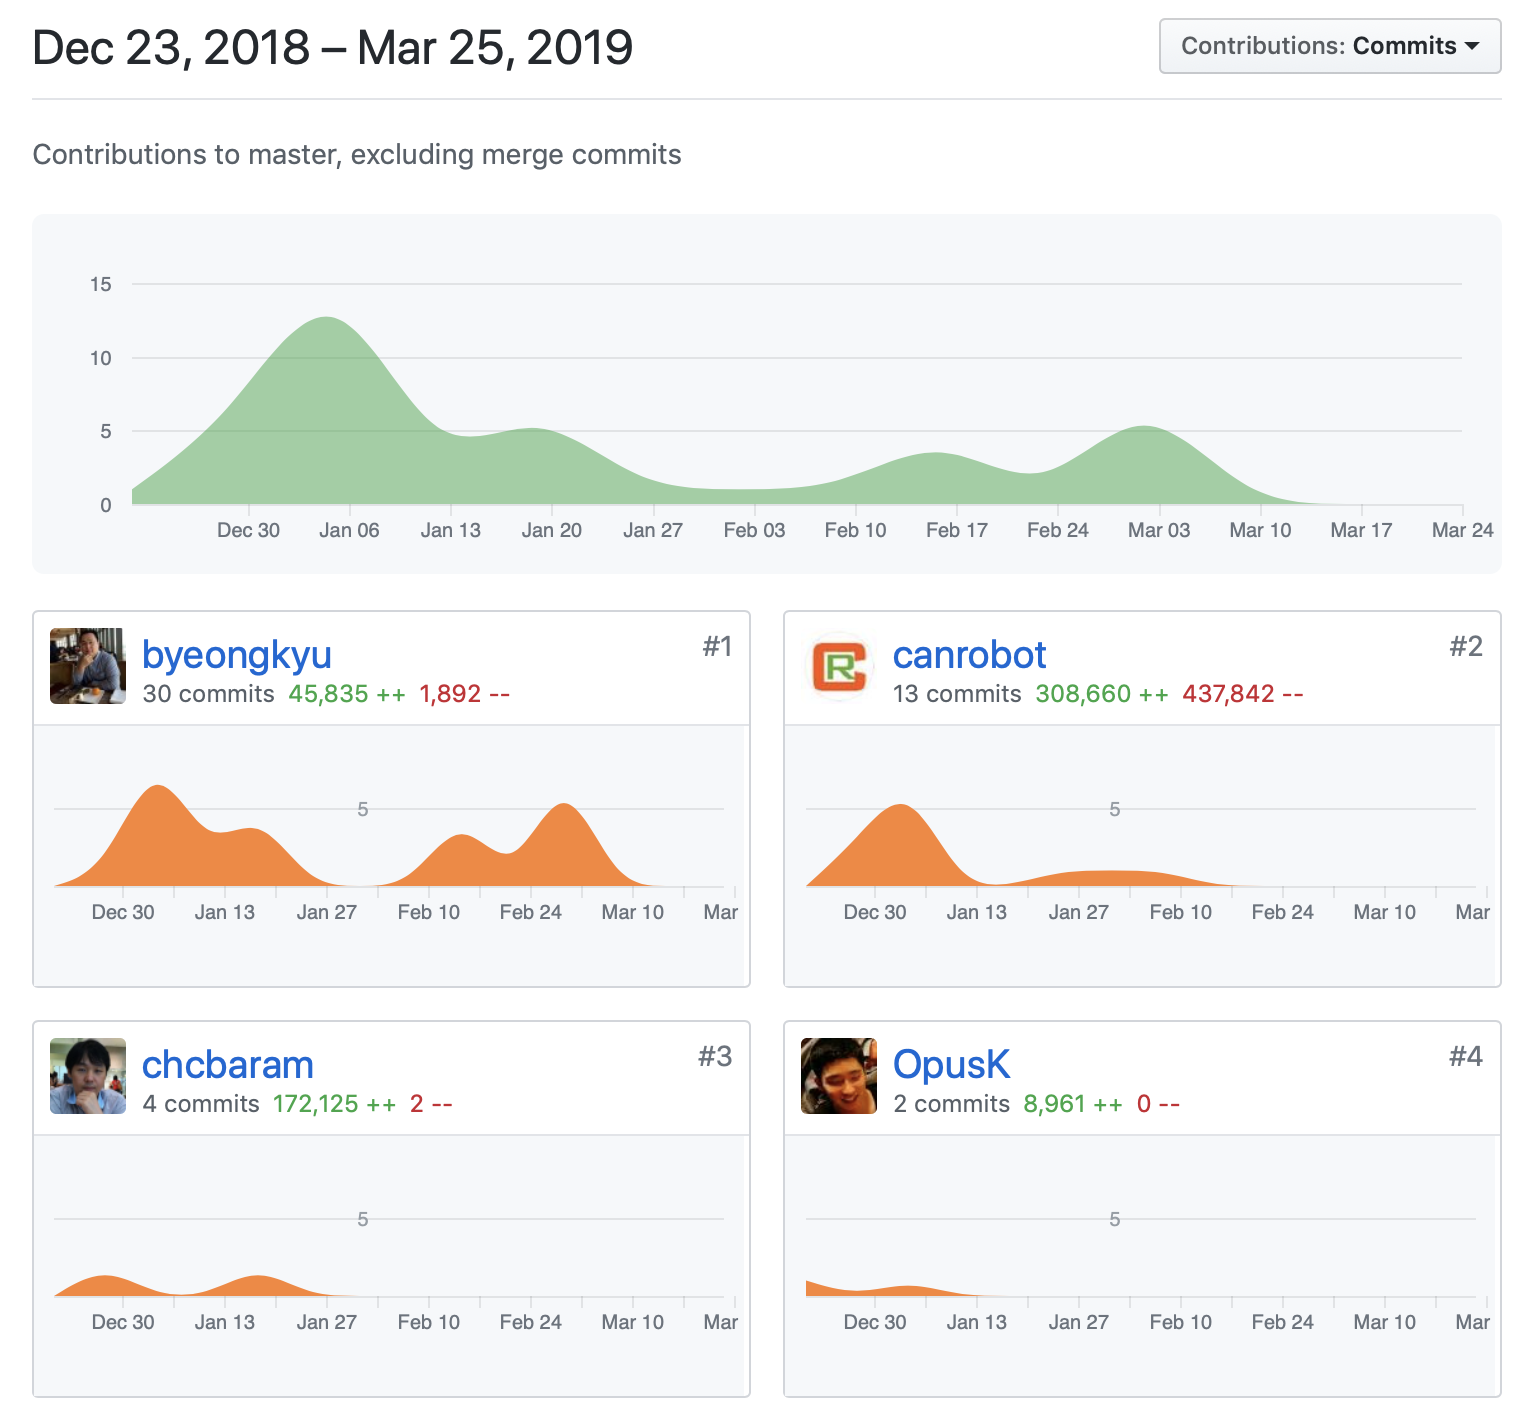View byeongkyu's 30 commits

(x=208, y=694)
